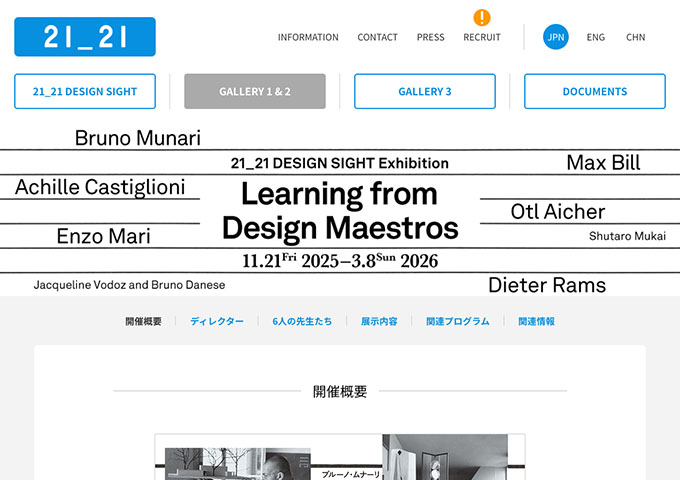Switch language to CHN
Image resolution: width=680 pixels, height=480 pixels.
(x=636, y=37)
